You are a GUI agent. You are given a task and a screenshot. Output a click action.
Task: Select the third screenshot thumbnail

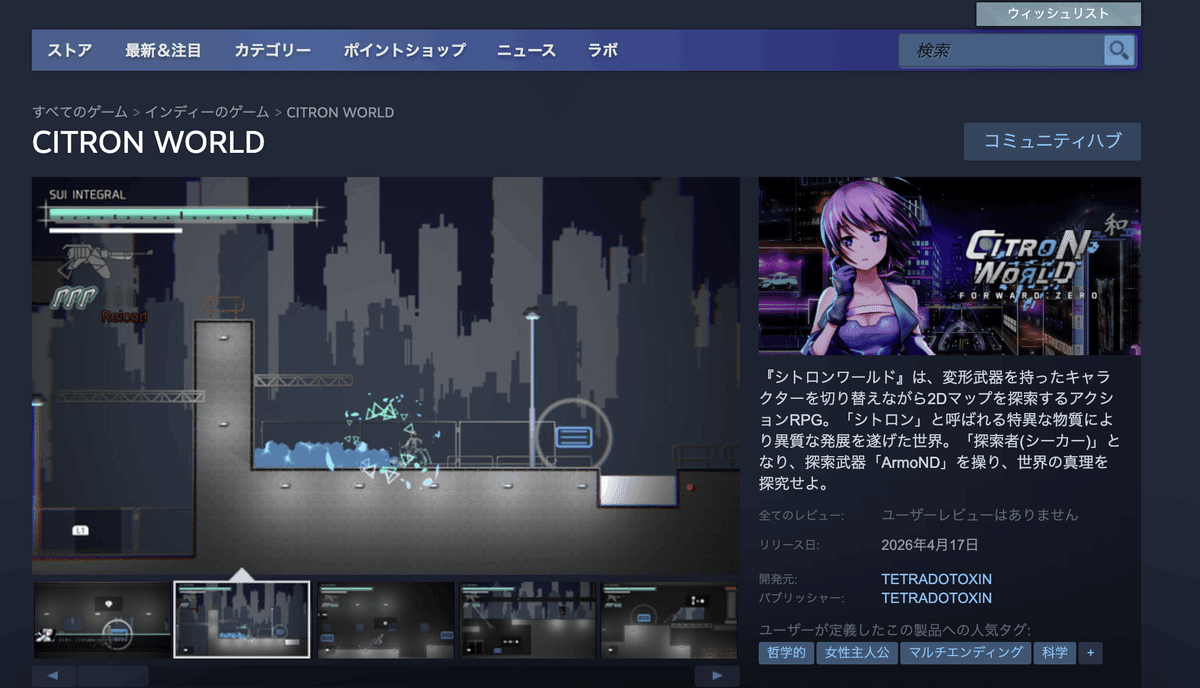click(386, 620)
